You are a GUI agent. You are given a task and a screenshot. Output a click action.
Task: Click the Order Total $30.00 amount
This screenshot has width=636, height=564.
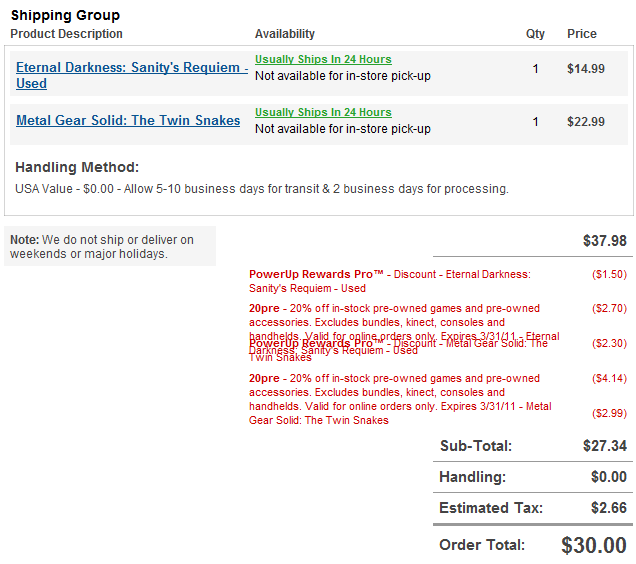point(593,545)
